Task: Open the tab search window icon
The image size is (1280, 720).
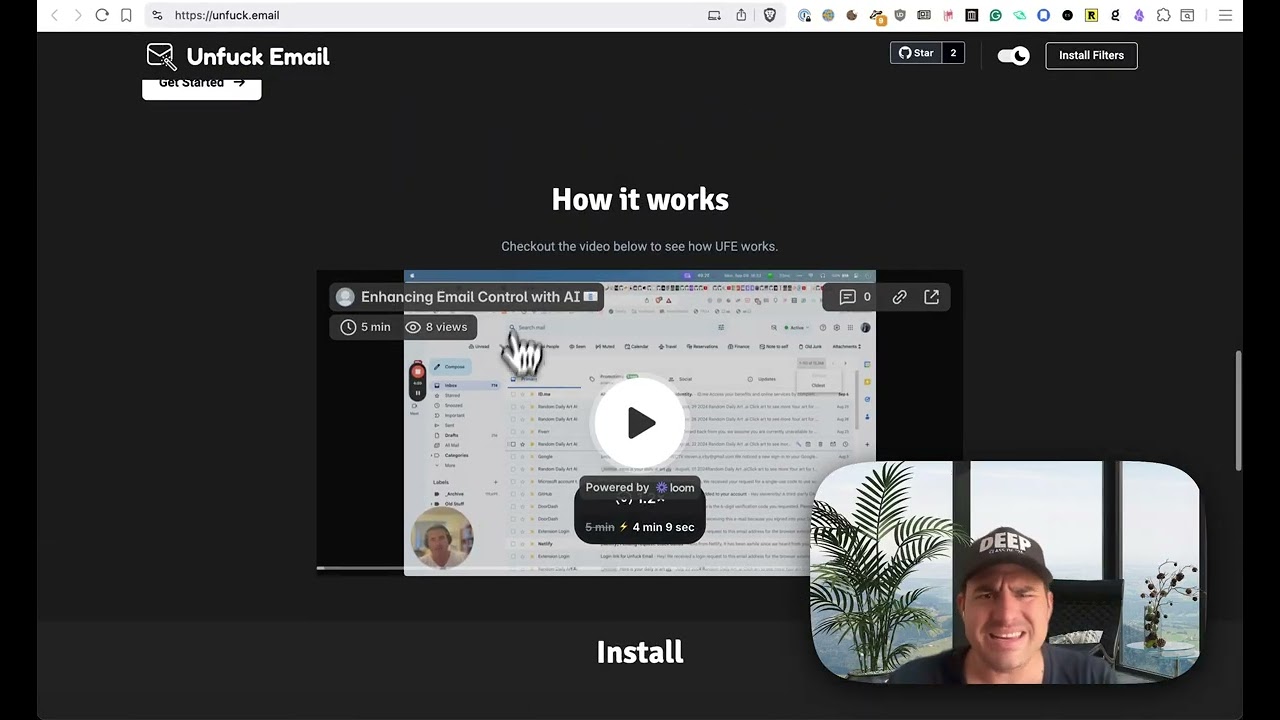Action: (1187, 15)
